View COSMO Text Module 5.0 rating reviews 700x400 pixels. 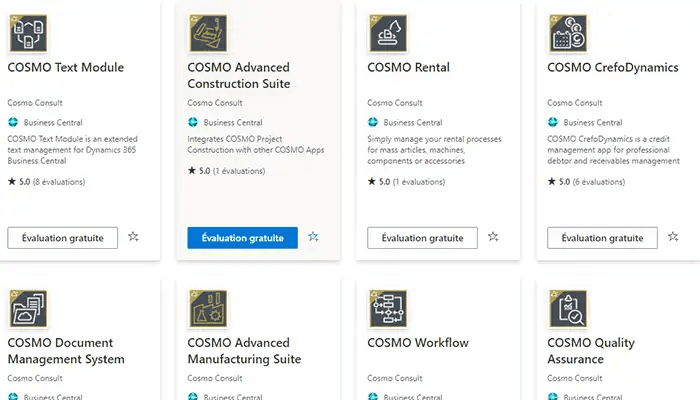[x=46, y=182]
